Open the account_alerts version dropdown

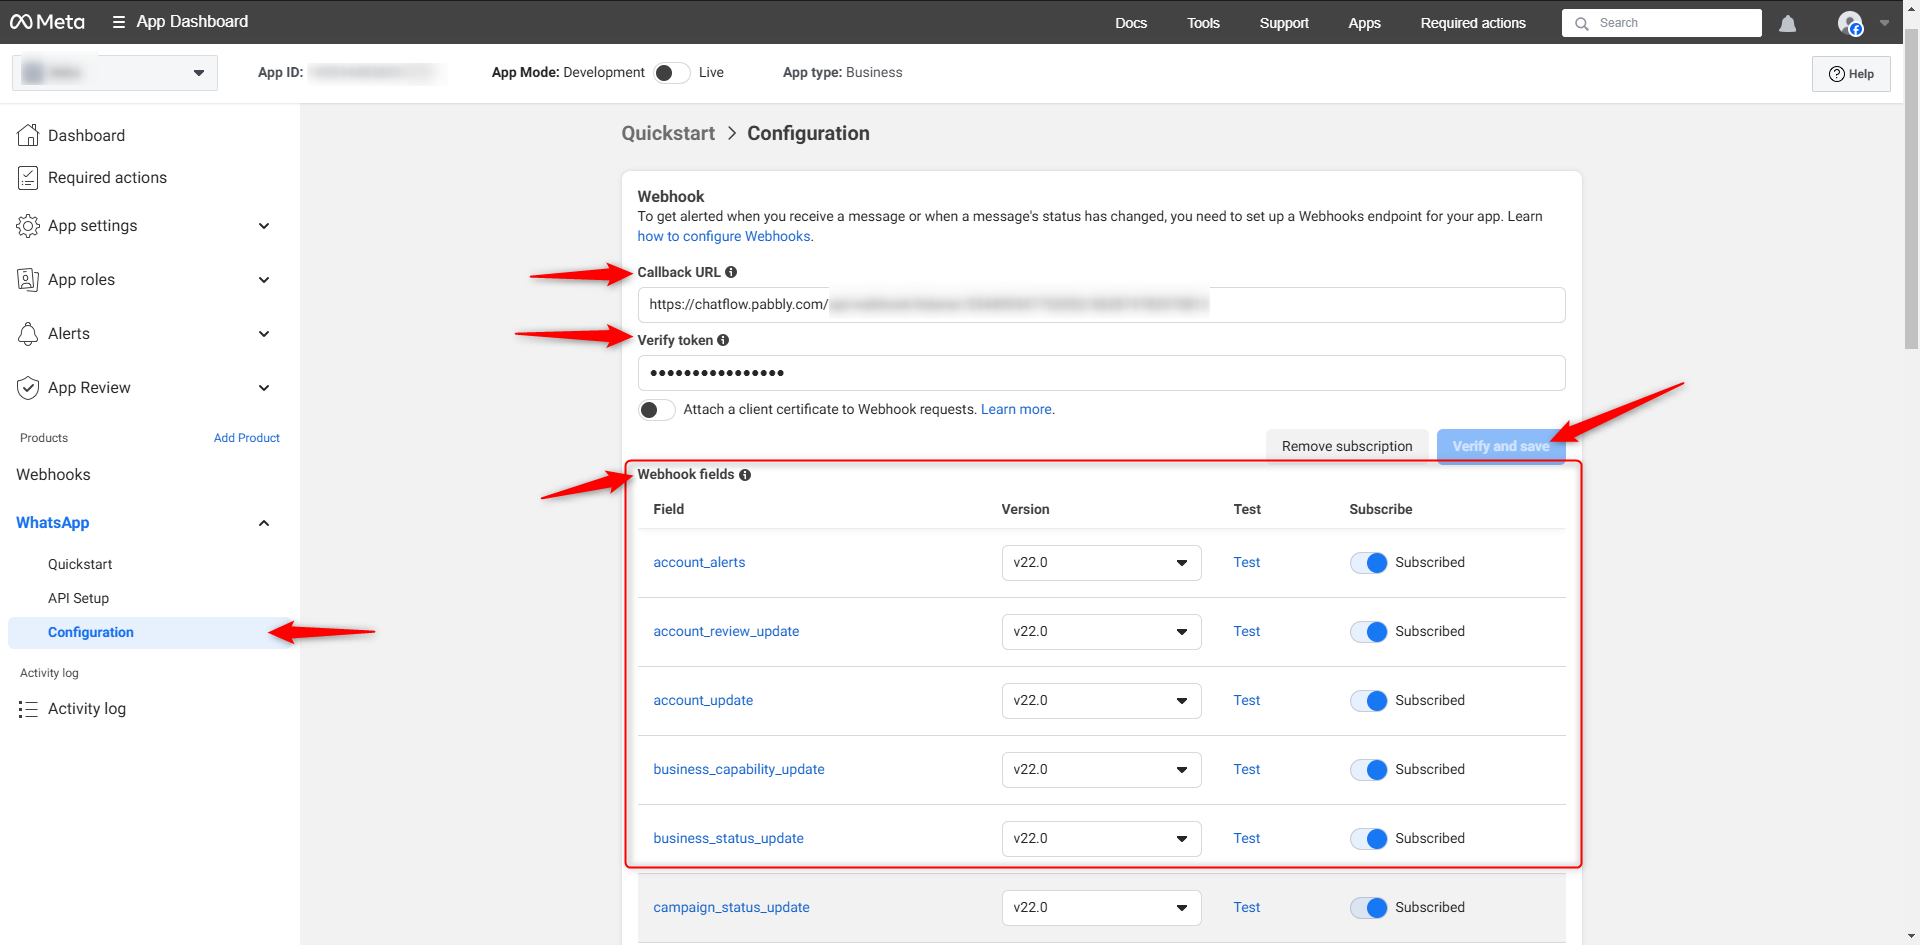point(1101,563)
